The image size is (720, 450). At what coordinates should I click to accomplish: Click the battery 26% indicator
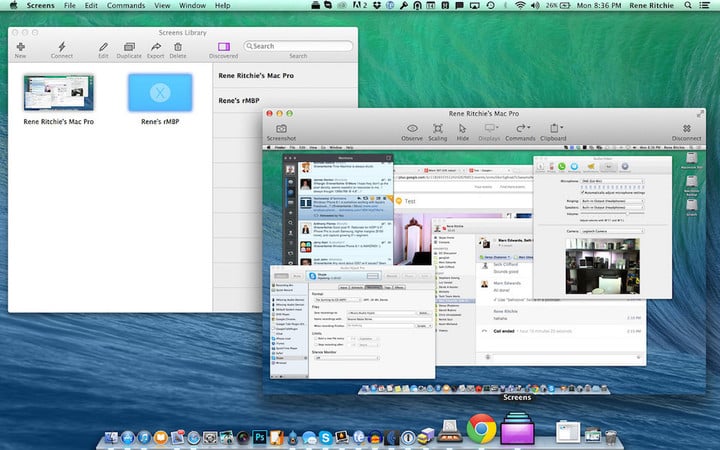[x=558, y=6]
